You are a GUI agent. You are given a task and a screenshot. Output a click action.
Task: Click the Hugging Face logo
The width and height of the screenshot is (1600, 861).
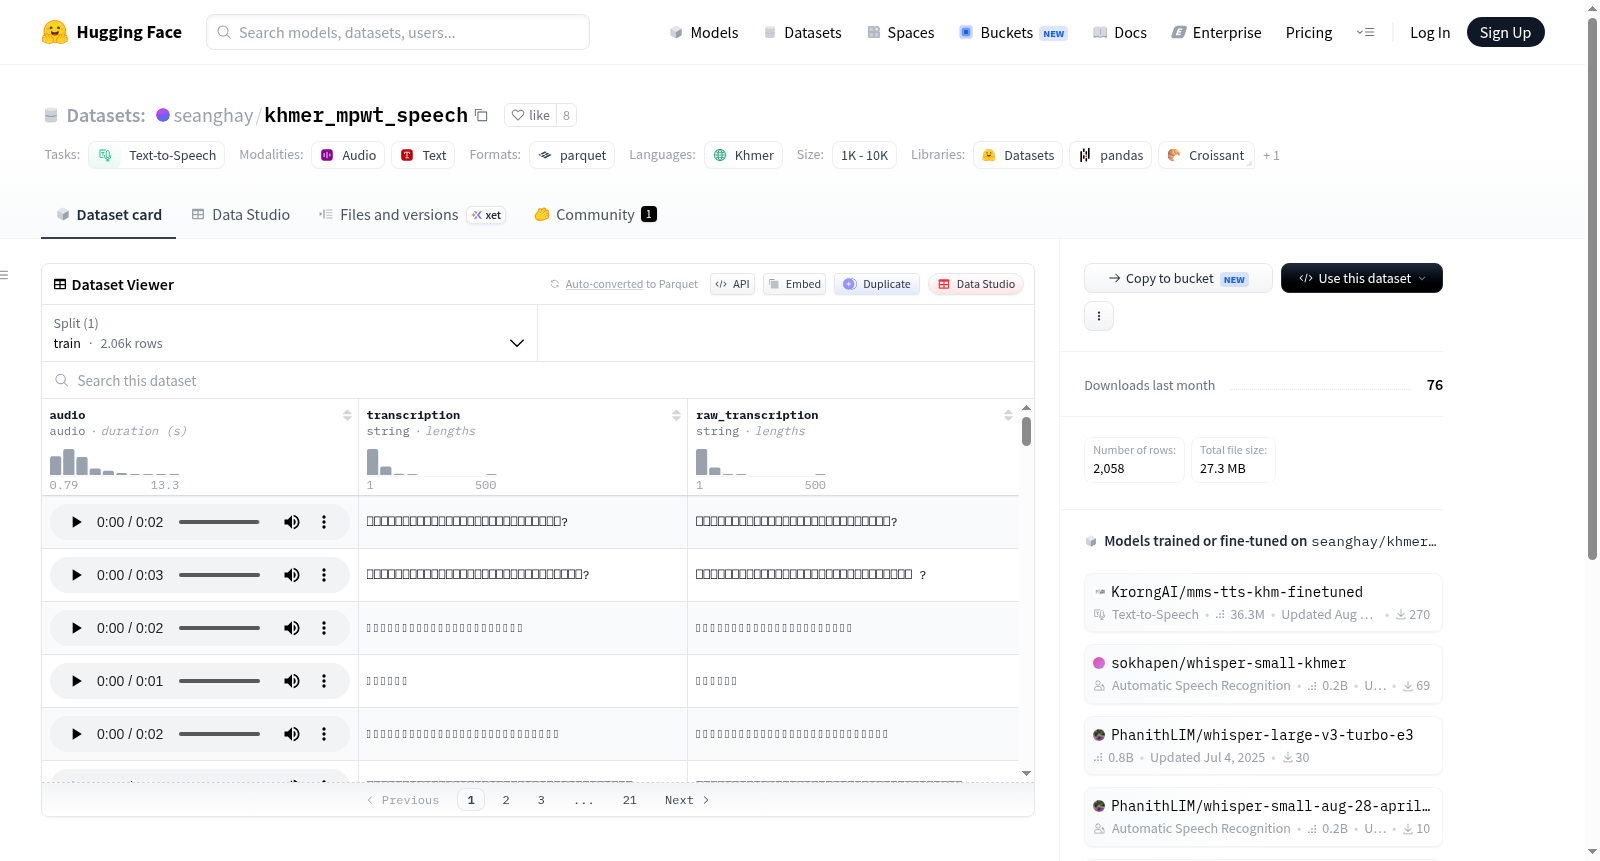55,32
